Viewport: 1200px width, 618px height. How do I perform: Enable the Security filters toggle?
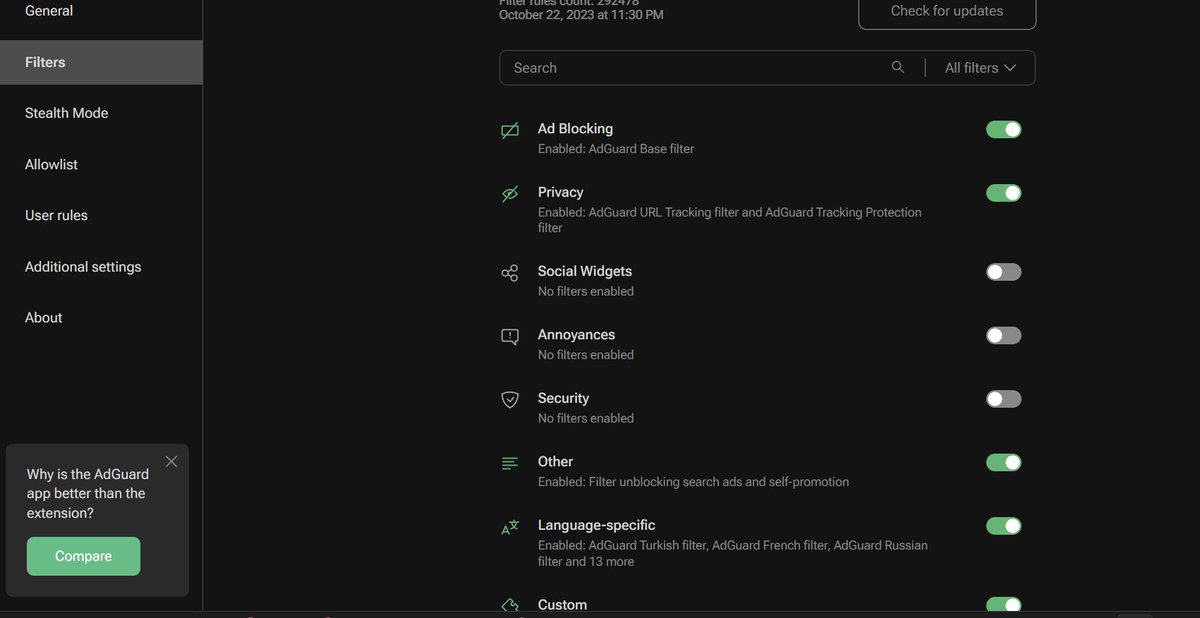pyautogui.click(x=1004, y=399)
